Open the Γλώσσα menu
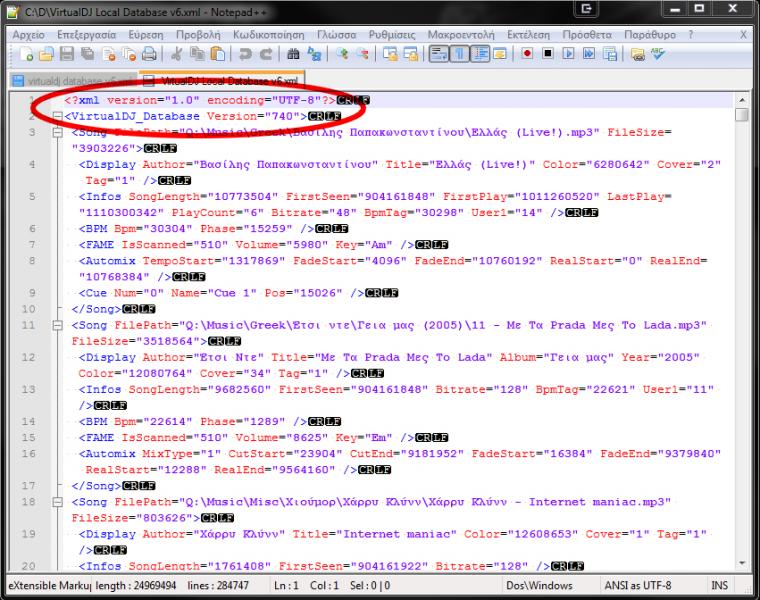The image size is (760, 600). [x=336, y=35]
